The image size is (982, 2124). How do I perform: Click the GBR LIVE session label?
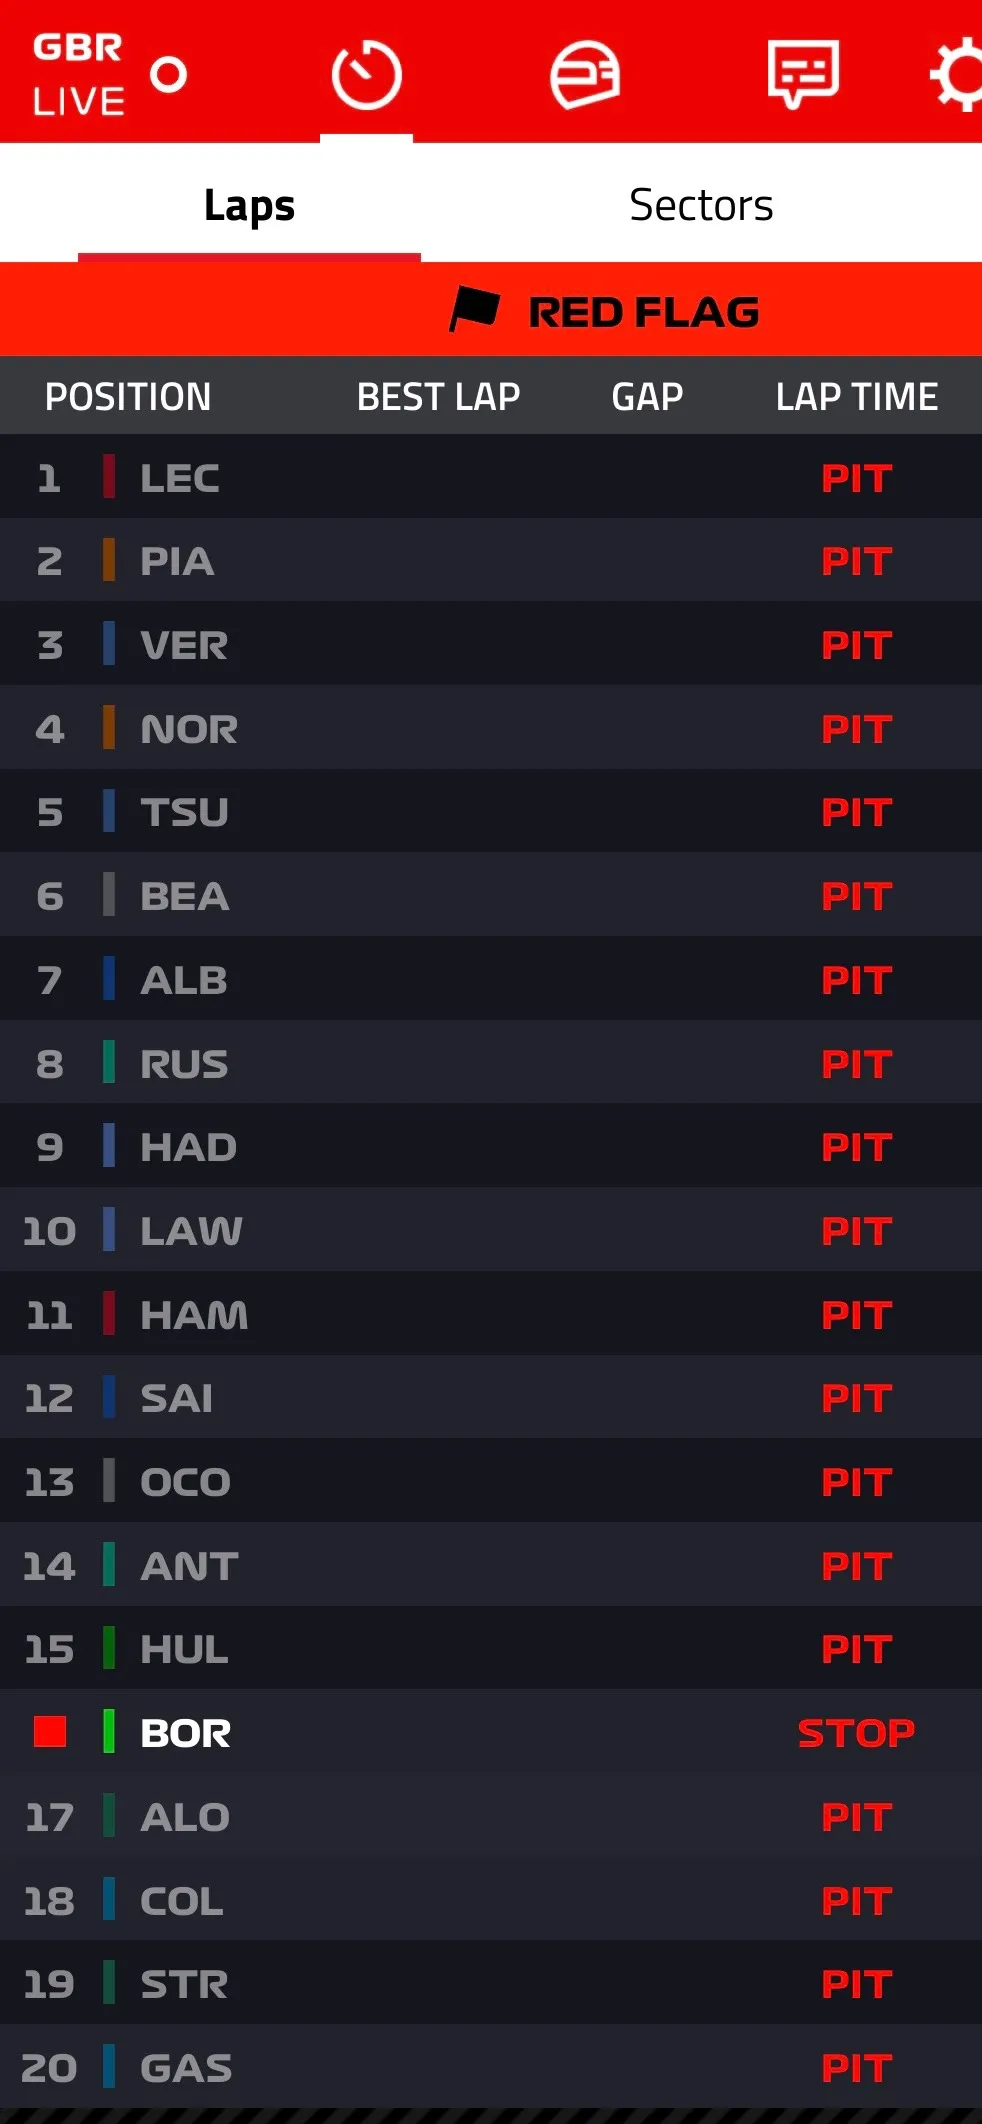tap(78, 74)
